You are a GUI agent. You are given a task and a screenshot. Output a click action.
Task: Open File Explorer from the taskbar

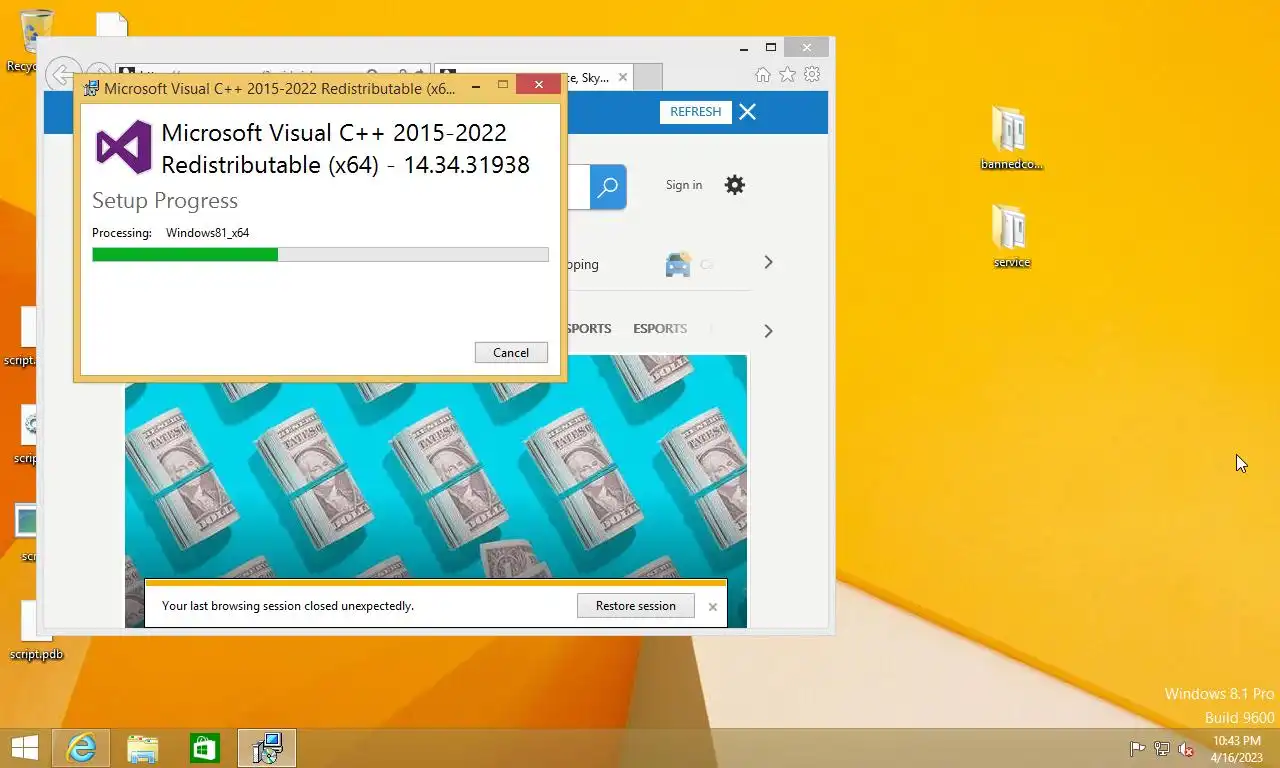[143, 748]
